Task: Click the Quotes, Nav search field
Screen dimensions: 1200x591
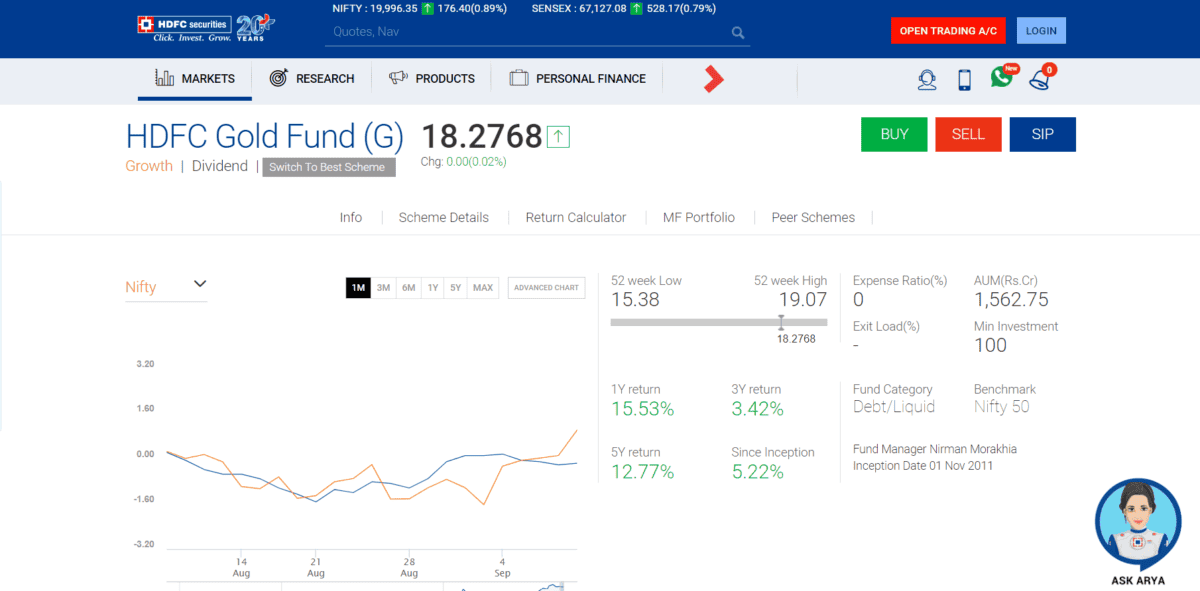Action: click(x=520, y=32)
